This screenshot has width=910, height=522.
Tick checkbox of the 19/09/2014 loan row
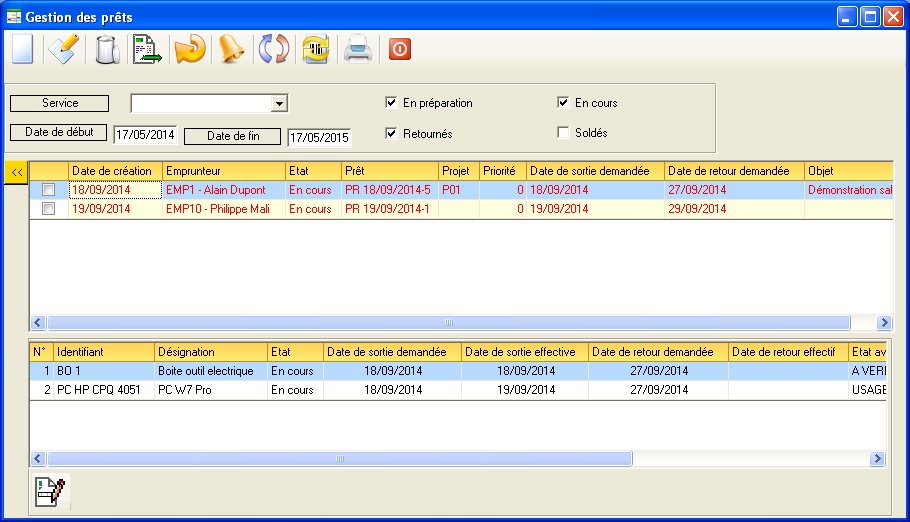click(48, 208)
